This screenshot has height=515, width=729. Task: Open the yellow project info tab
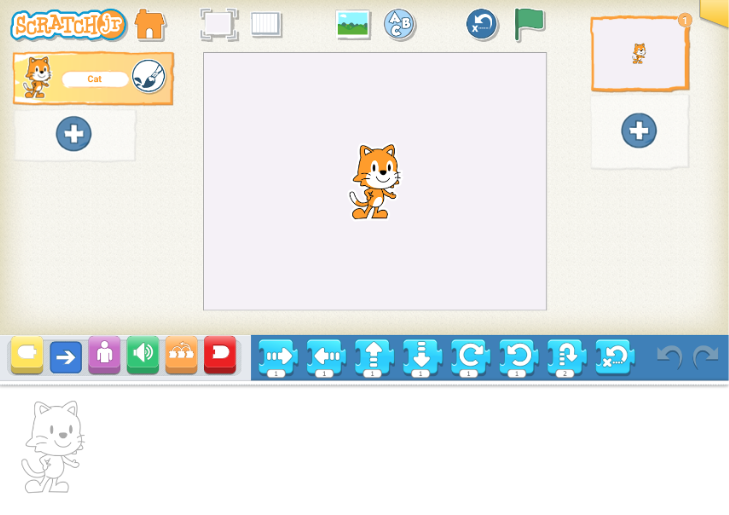[715, 12]
